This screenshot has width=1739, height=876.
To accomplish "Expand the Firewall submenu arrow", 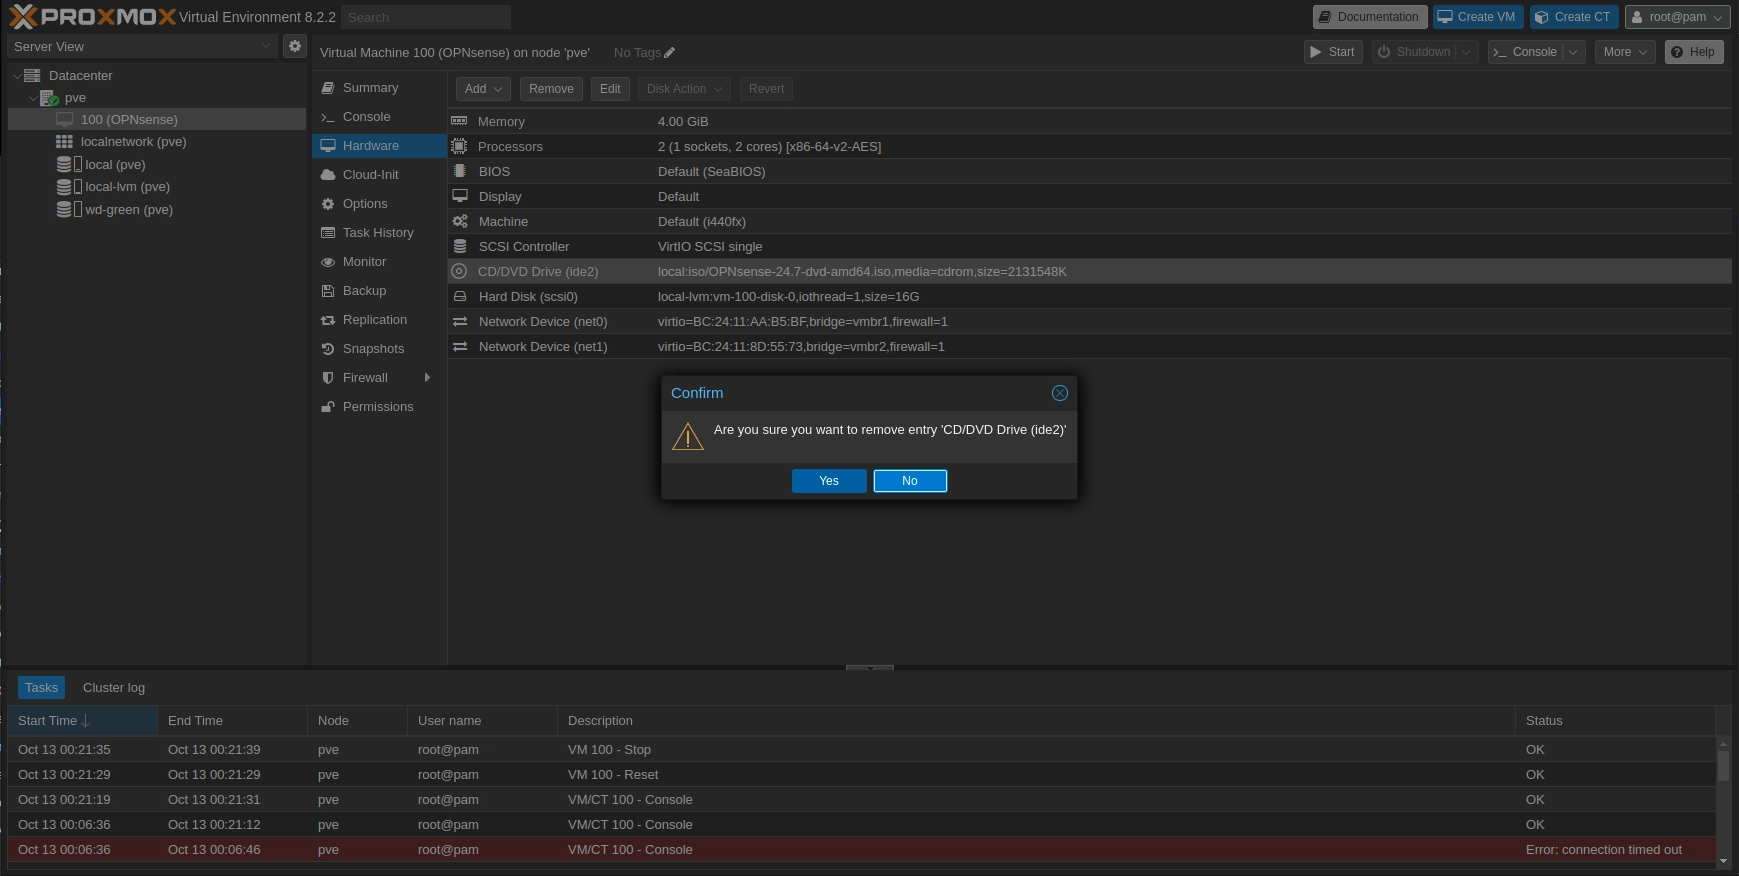I will click(427, 378).
